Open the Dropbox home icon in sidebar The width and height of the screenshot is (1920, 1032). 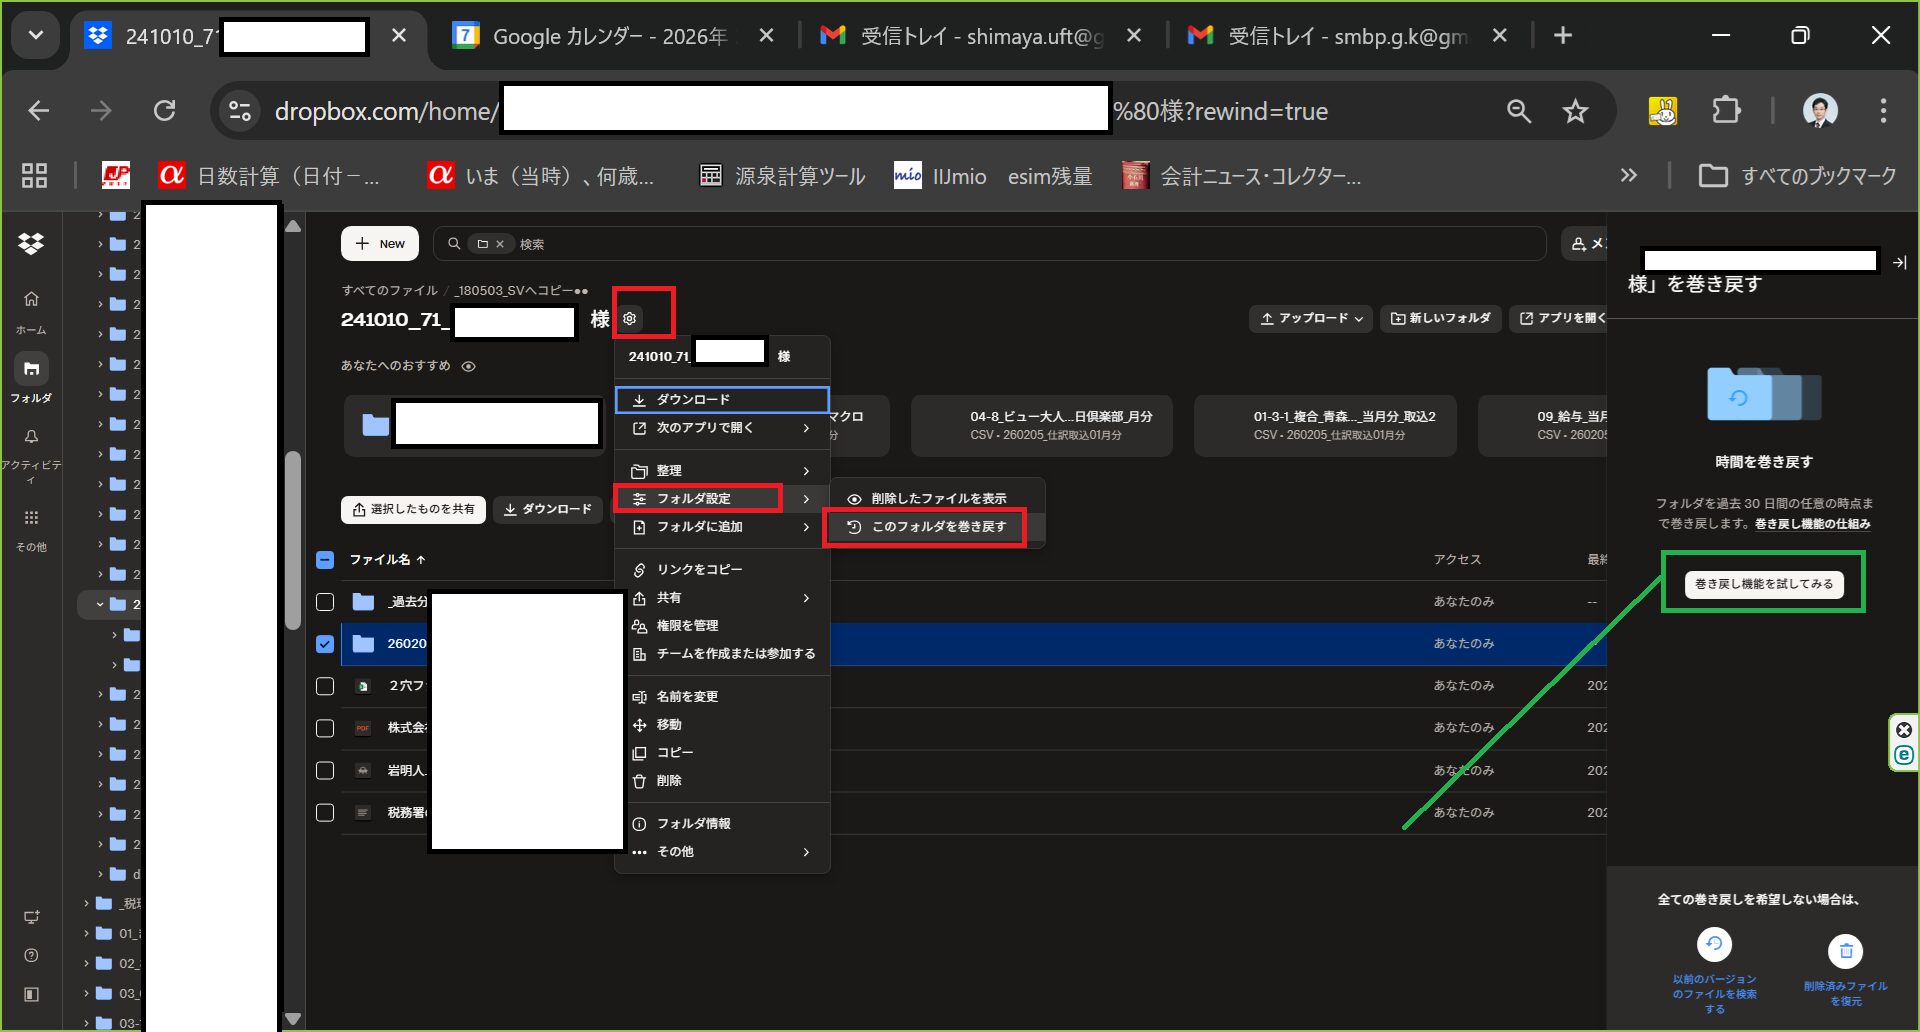31,299
